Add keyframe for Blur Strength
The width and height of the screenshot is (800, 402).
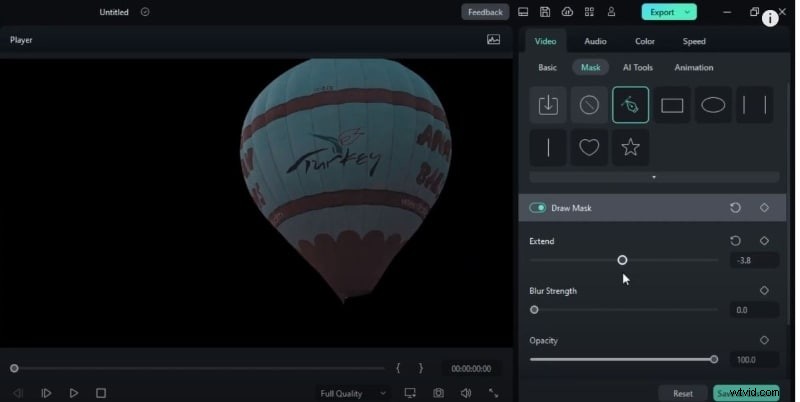point(764,290)
